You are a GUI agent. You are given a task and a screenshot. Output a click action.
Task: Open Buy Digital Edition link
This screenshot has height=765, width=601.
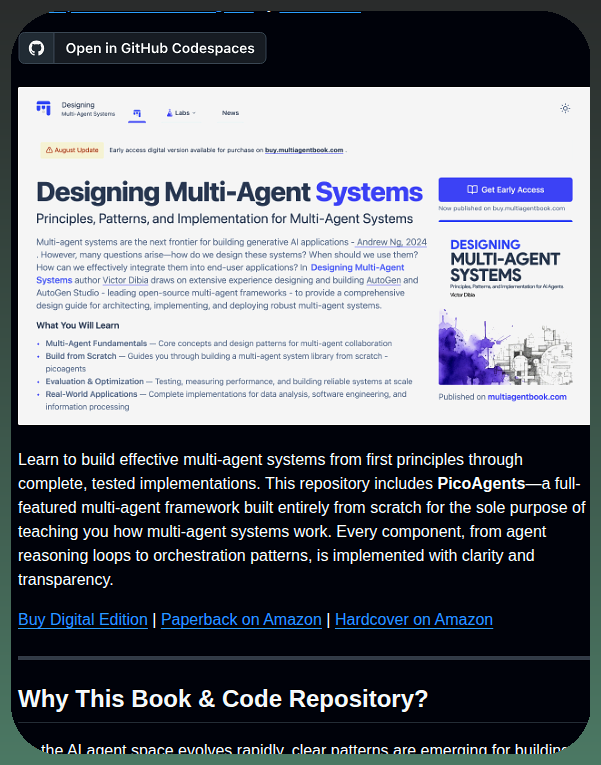[x=83, y=620]
